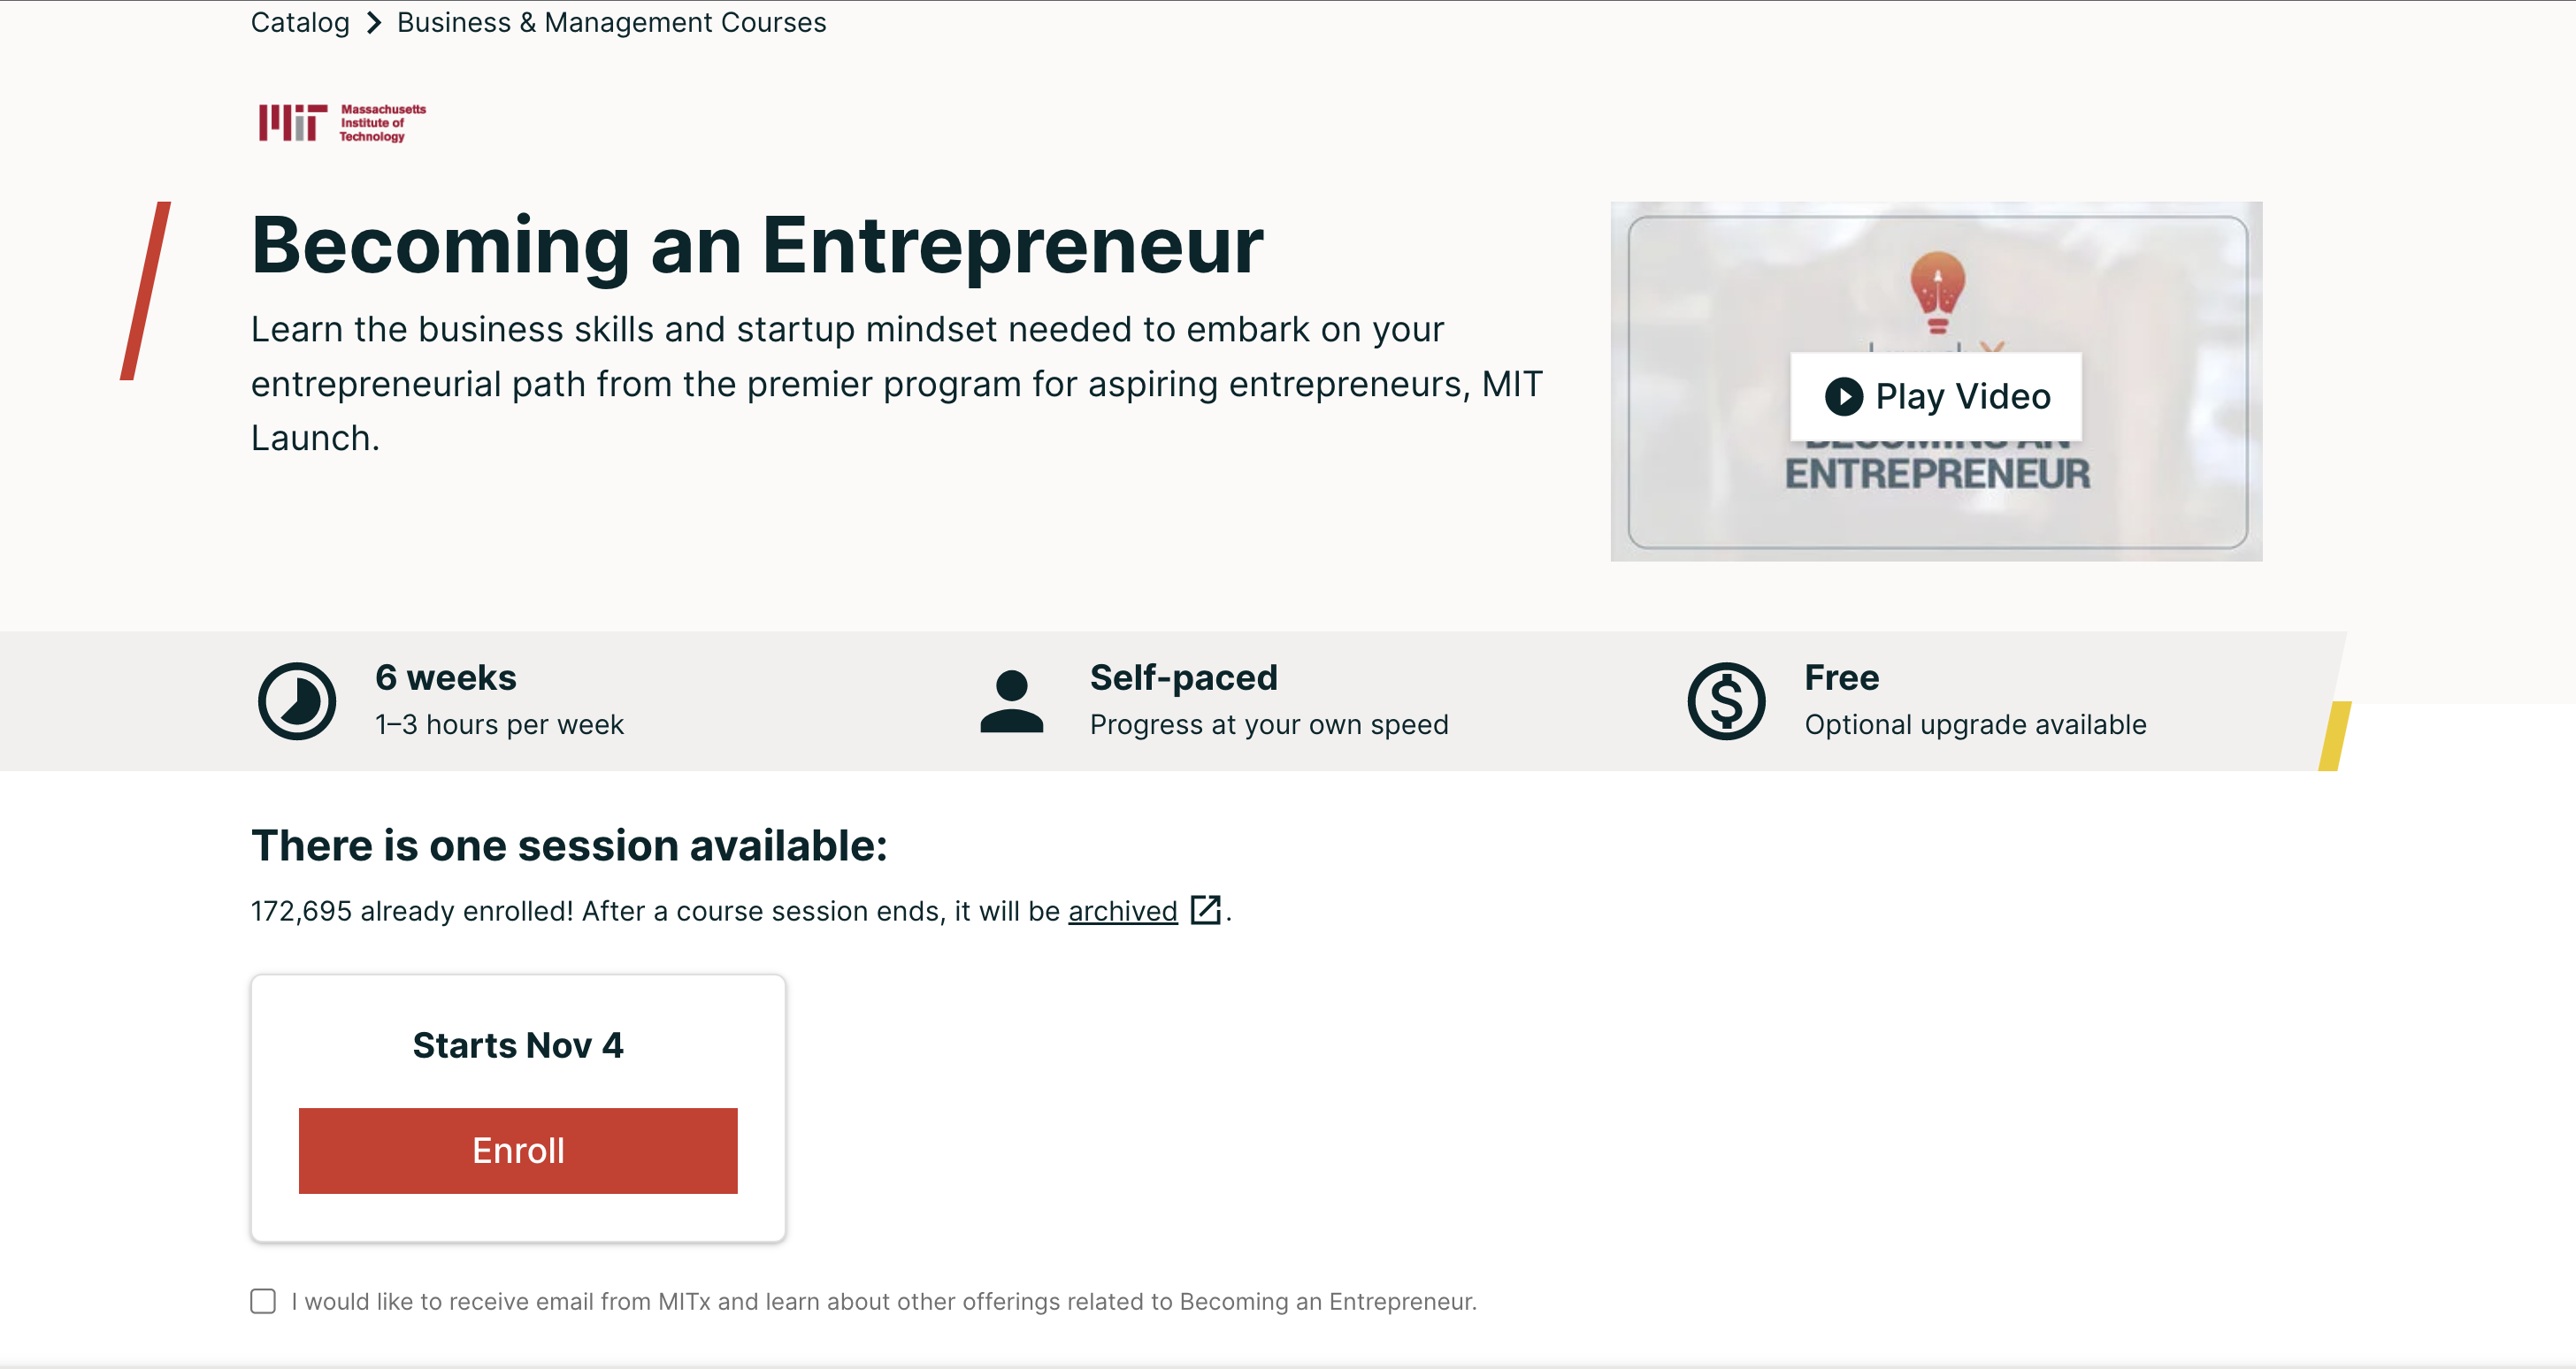Viewport: 2576px width, 1369px height.
Task: Click the person icon beside Self-paced
Action: click(1011, 701)
